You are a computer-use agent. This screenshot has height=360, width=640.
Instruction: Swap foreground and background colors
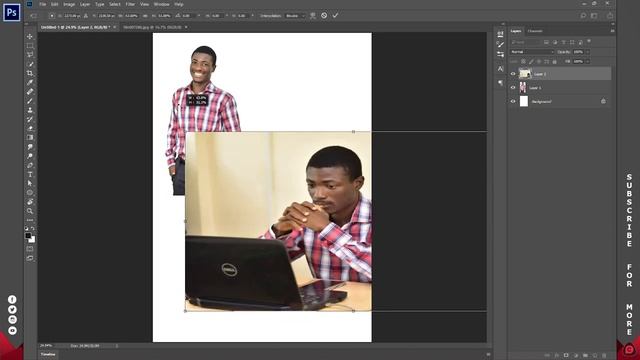coord(33,229)
